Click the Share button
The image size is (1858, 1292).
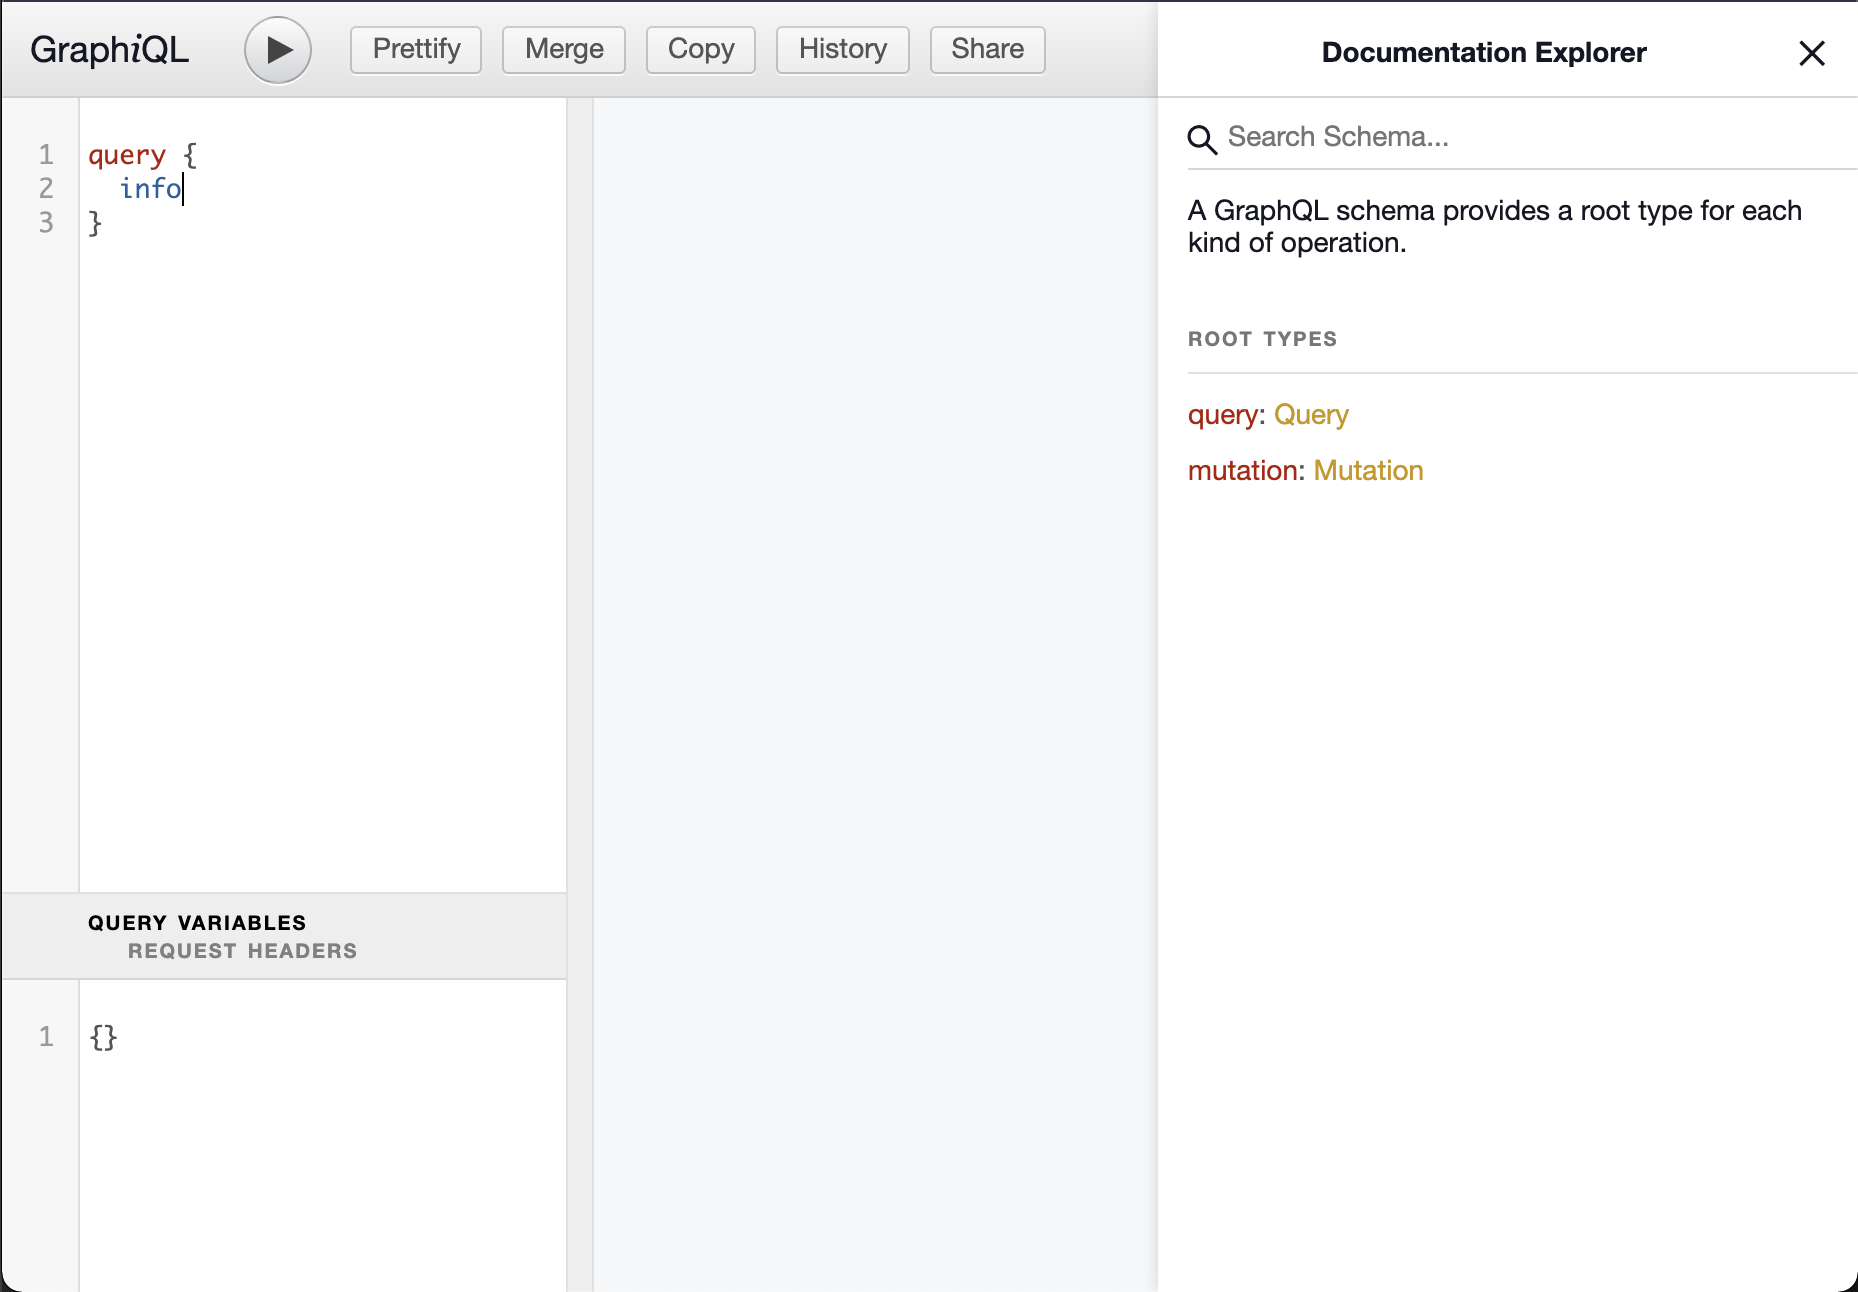click(x=988, y=49)
